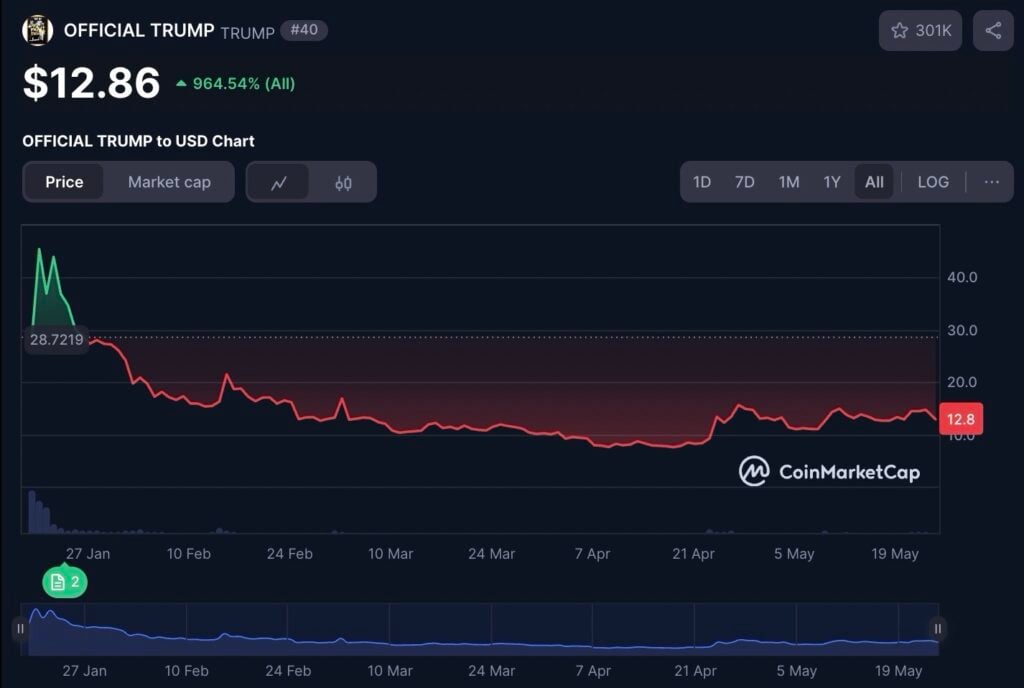The width and height of the screenshot is (1024, 688).
Task: Click the 19 May label under the range navigator
Action: point(899,671)
